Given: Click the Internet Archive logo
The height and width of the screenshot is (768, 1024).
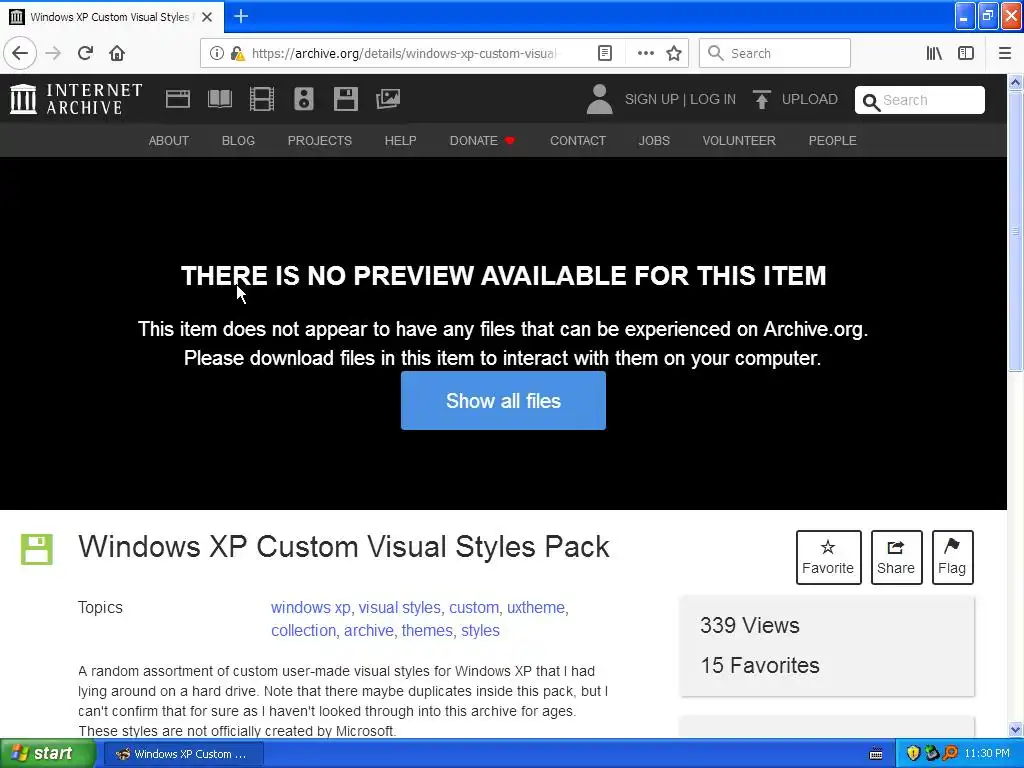Looking at the screenshot, I should tap(76, 99).
